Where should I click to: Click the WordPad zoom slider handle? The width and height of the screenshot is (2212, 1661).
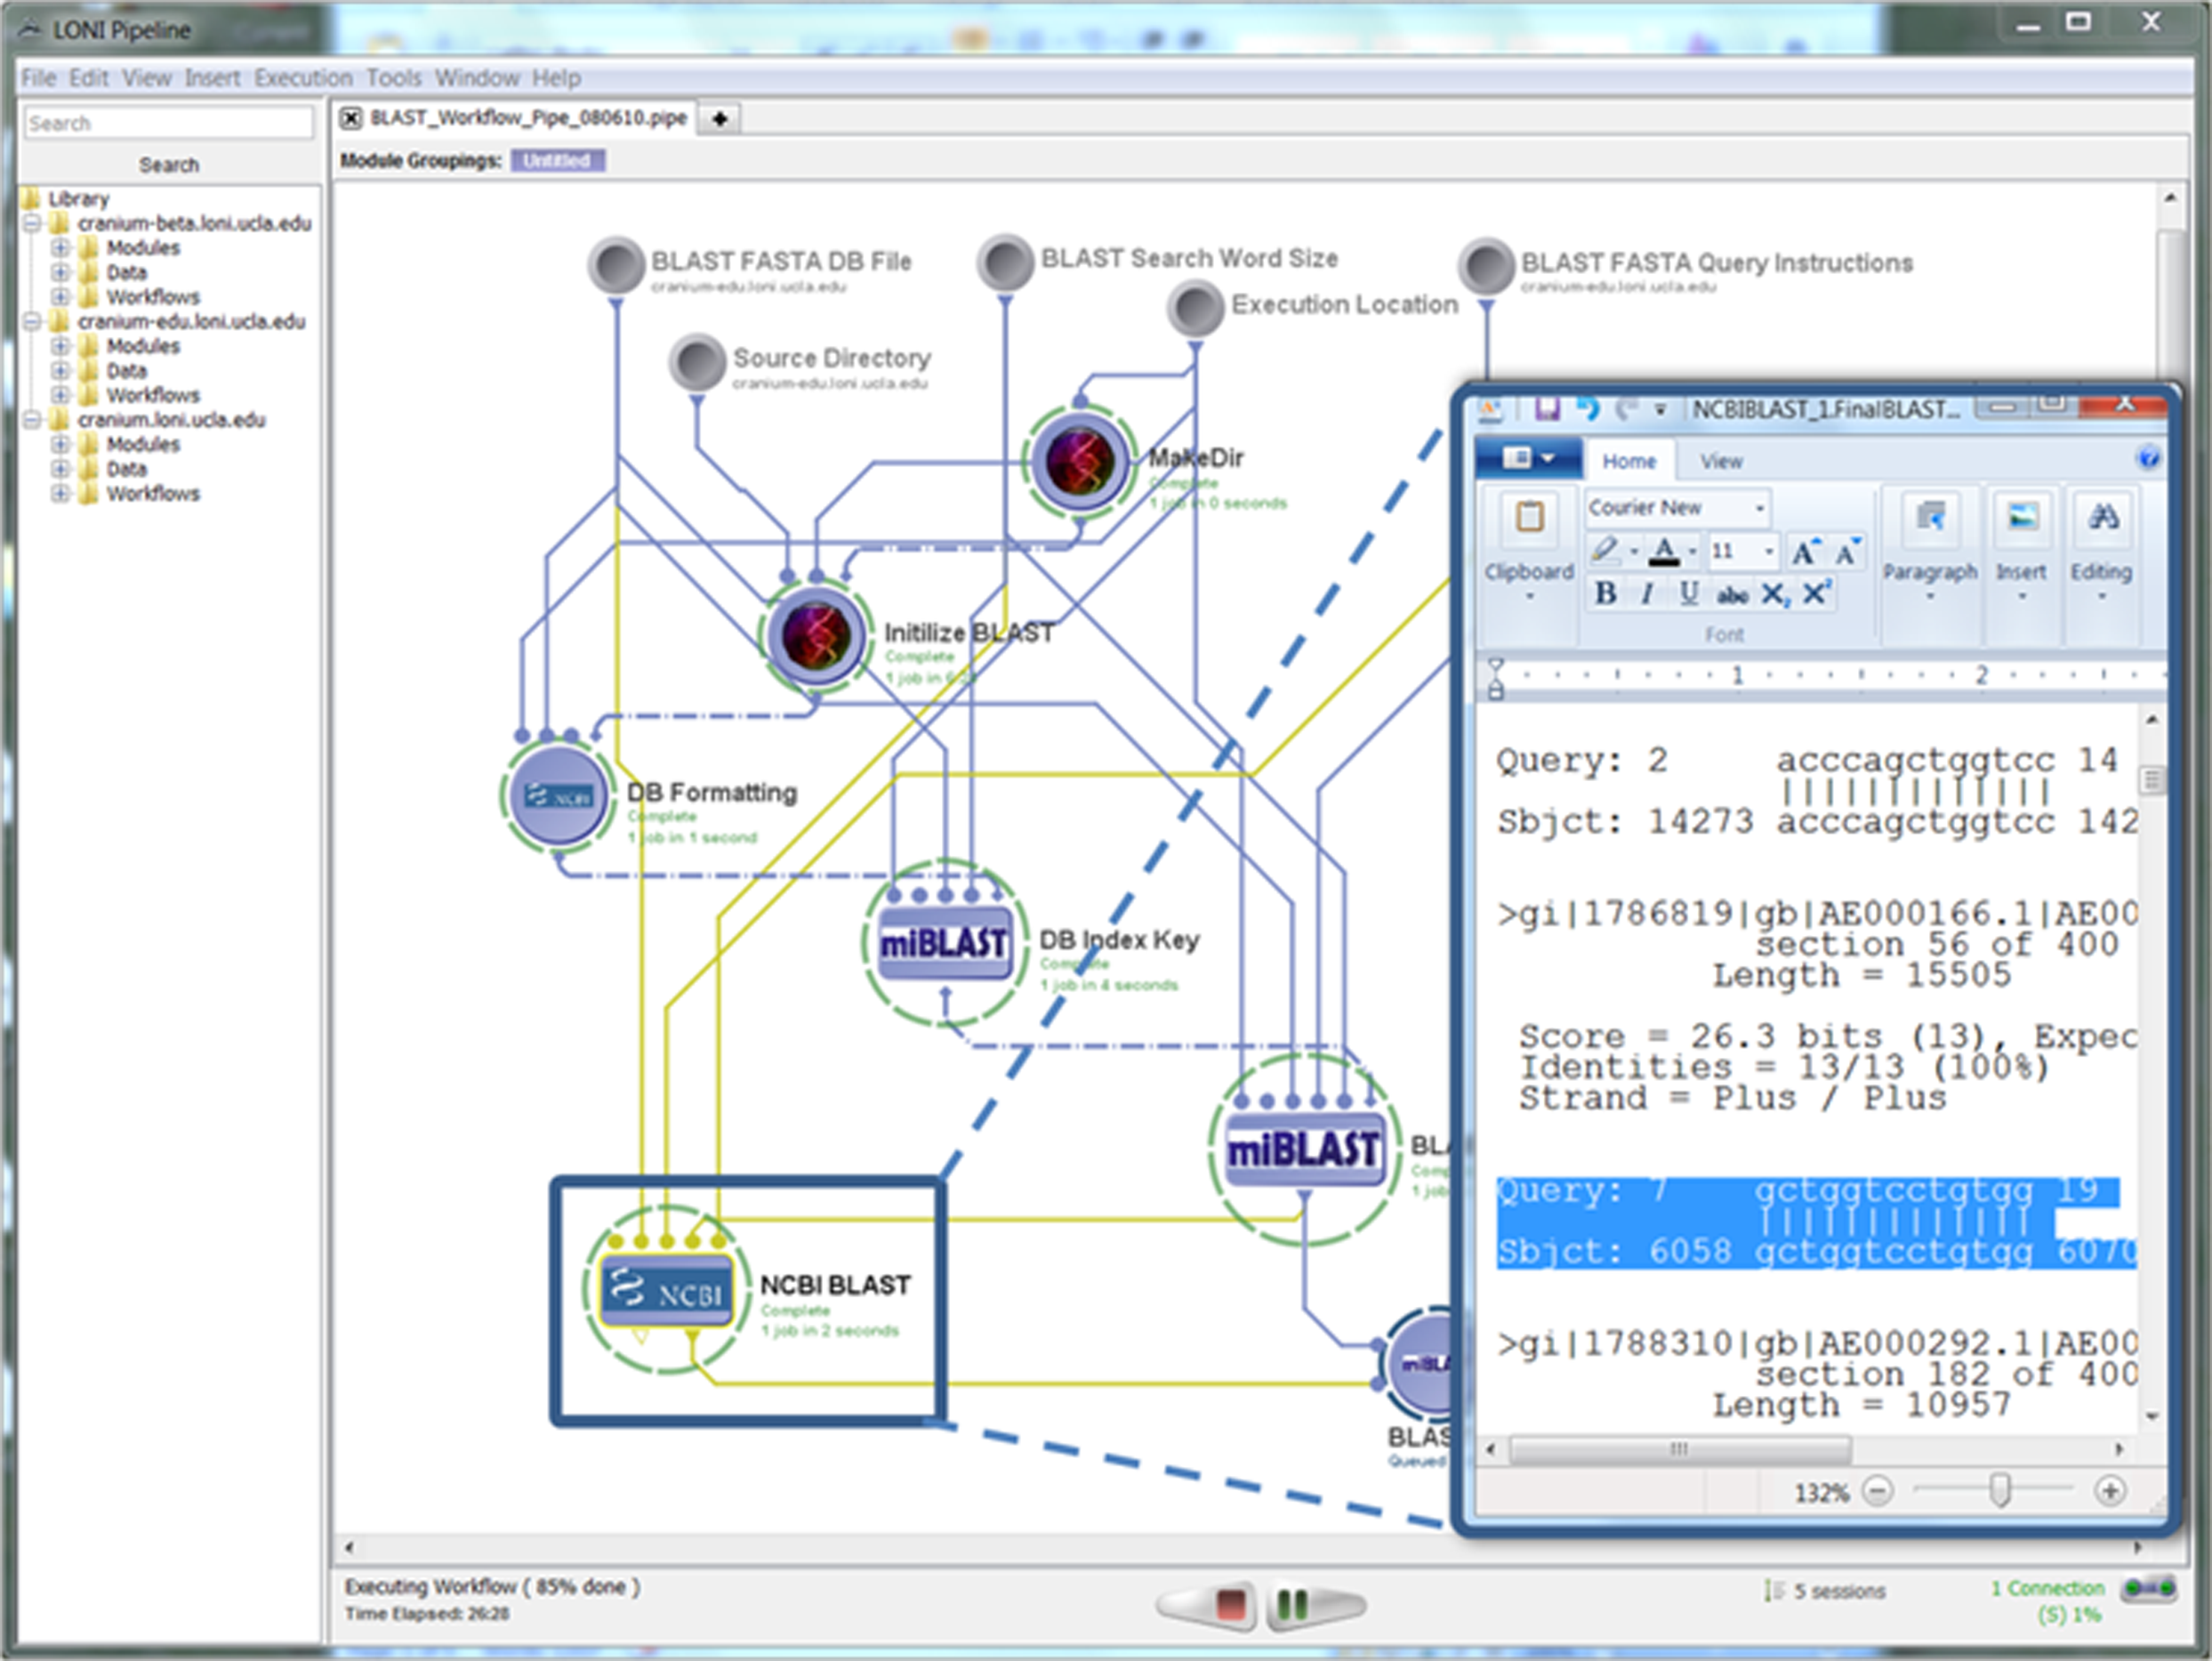(x=1999, y=1490)
